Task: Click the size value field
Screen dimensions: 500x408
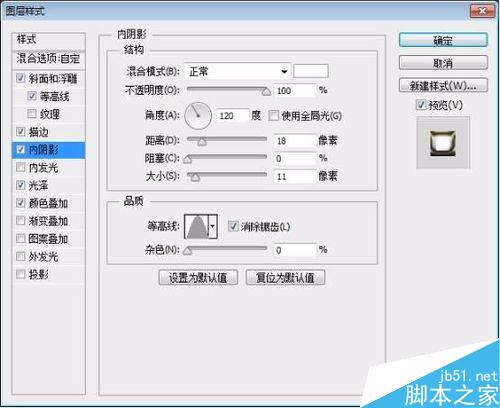Action: [x=295, y=176]
